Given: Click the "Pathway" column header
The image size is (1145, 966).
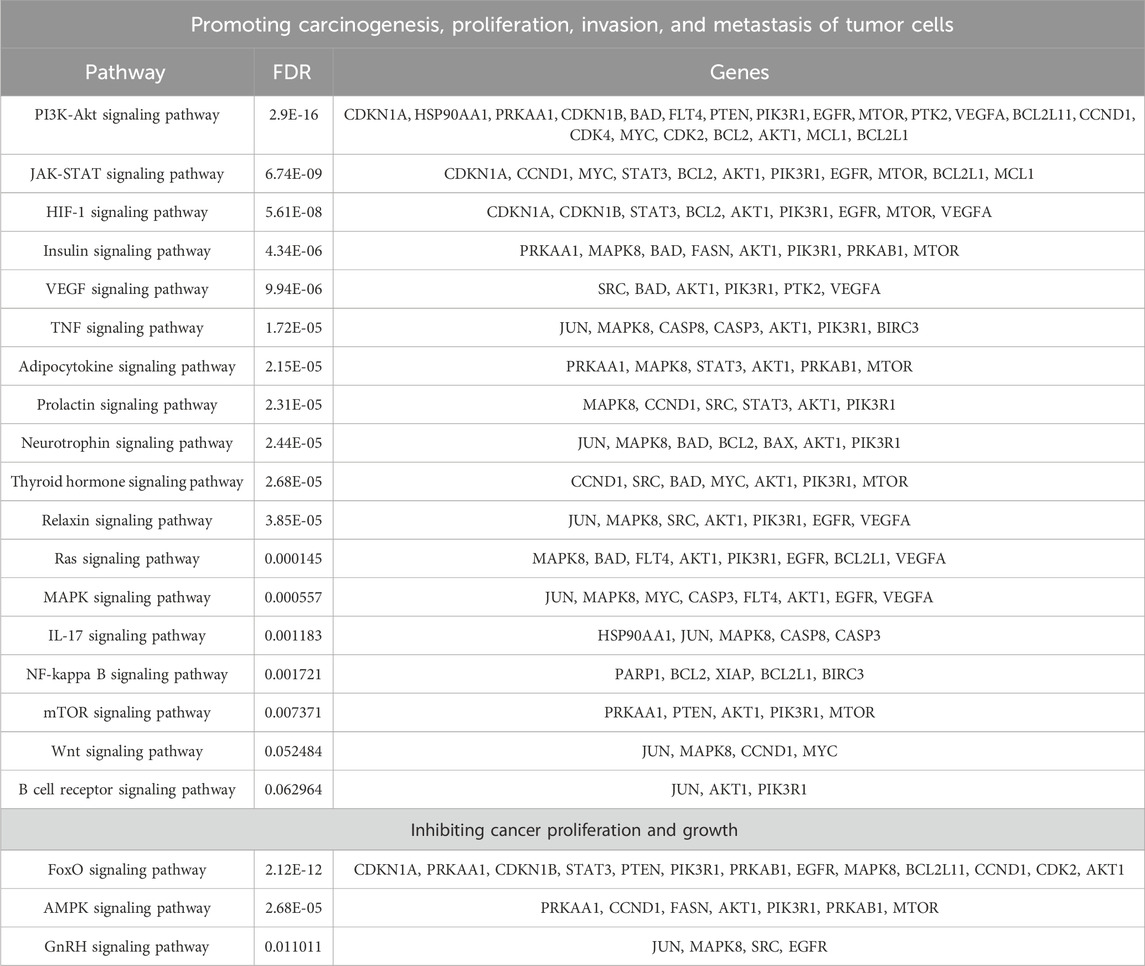Looking at the screenshot, I should [125, 72].
